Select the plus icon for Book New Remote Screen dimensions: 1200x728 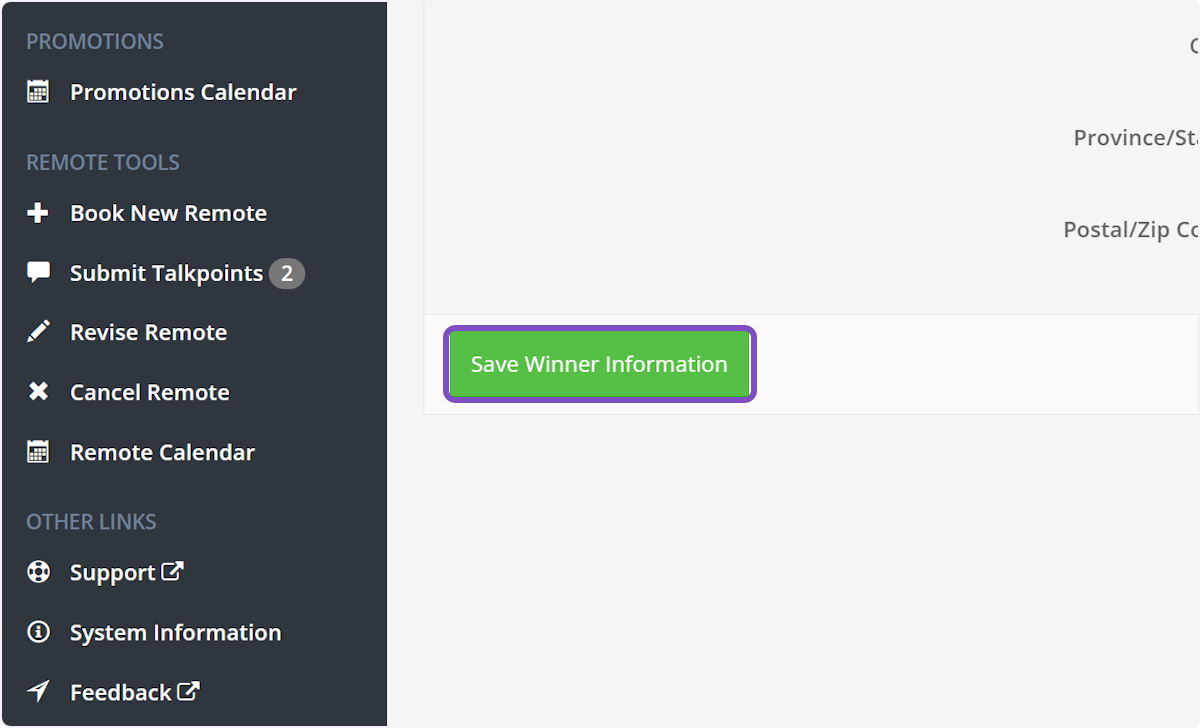click(x=37, y=212)
